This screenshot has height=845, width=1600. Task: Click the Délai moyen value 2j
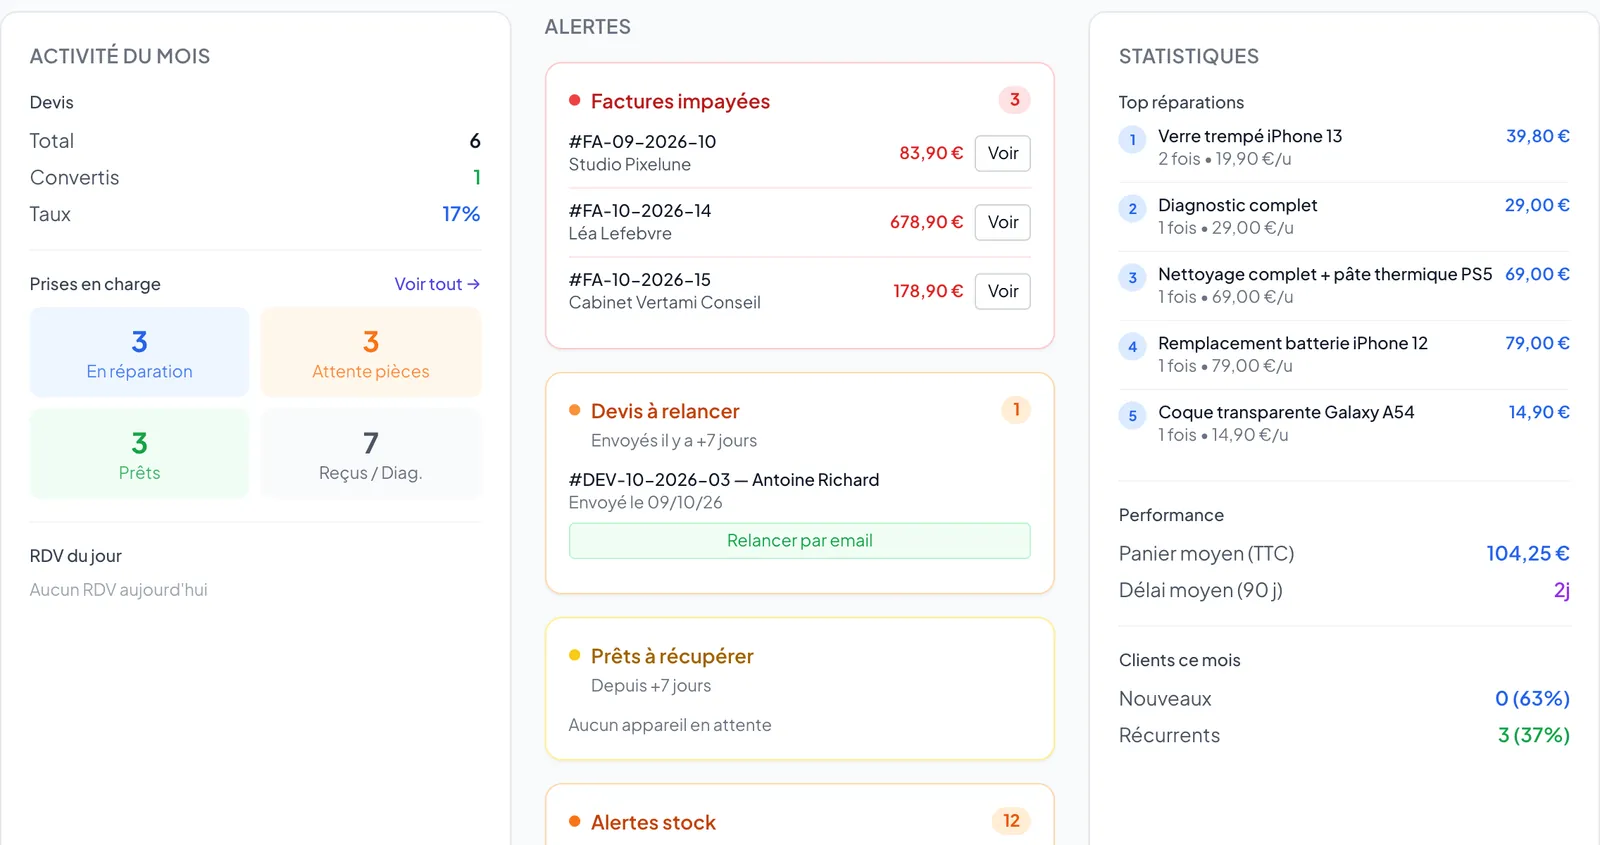[1562, 590]
